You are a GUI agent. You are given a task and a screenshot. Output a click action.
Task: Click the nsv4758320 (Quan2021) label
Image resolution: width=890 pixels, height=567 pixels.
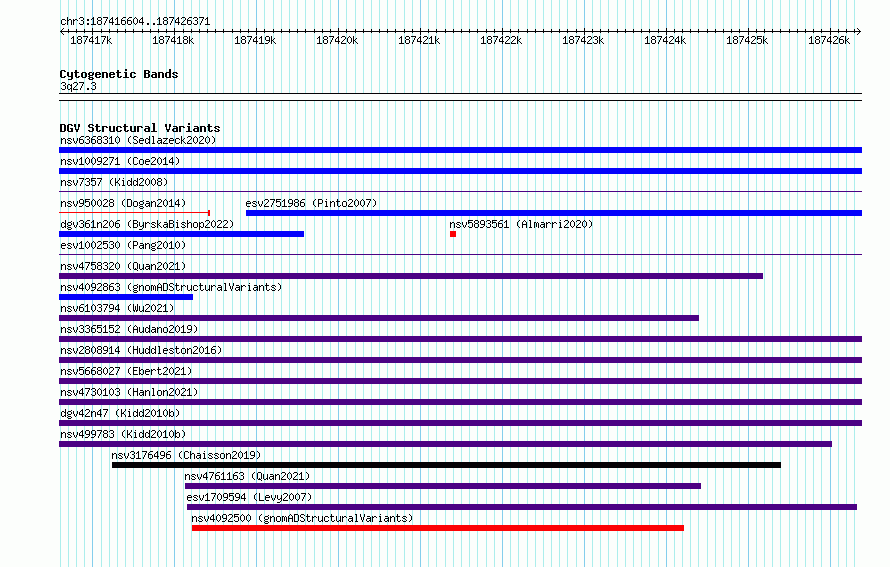point(123,266)
